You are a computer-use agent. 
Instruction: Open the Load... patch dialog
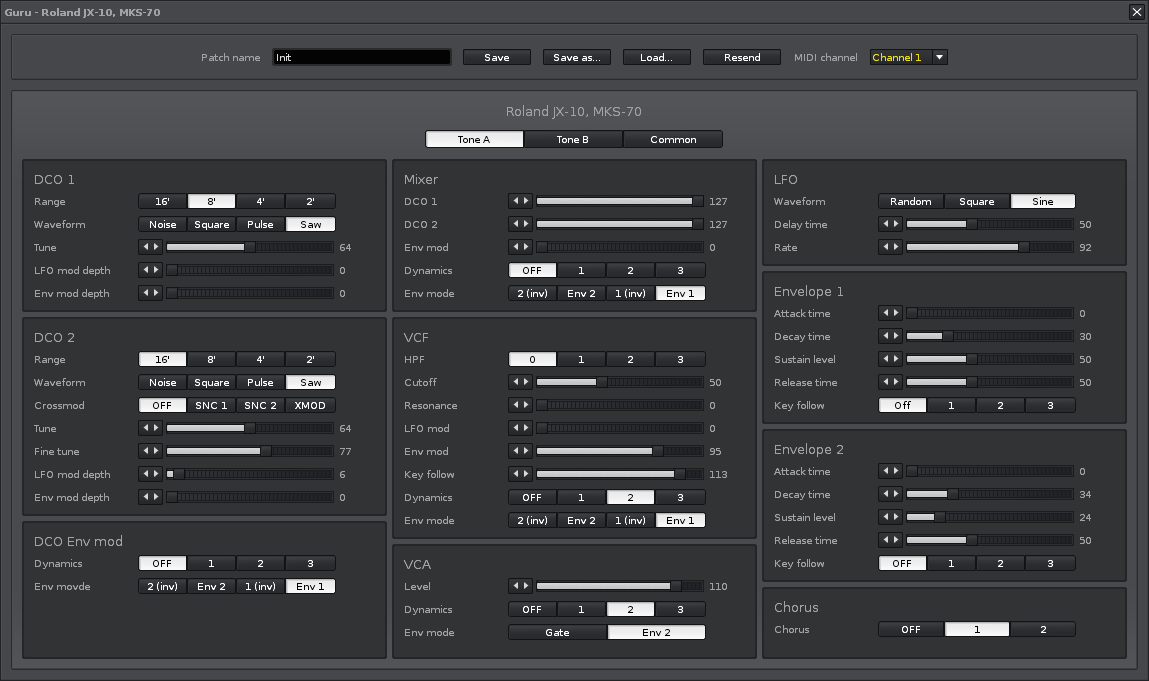(x=657, y=57)
